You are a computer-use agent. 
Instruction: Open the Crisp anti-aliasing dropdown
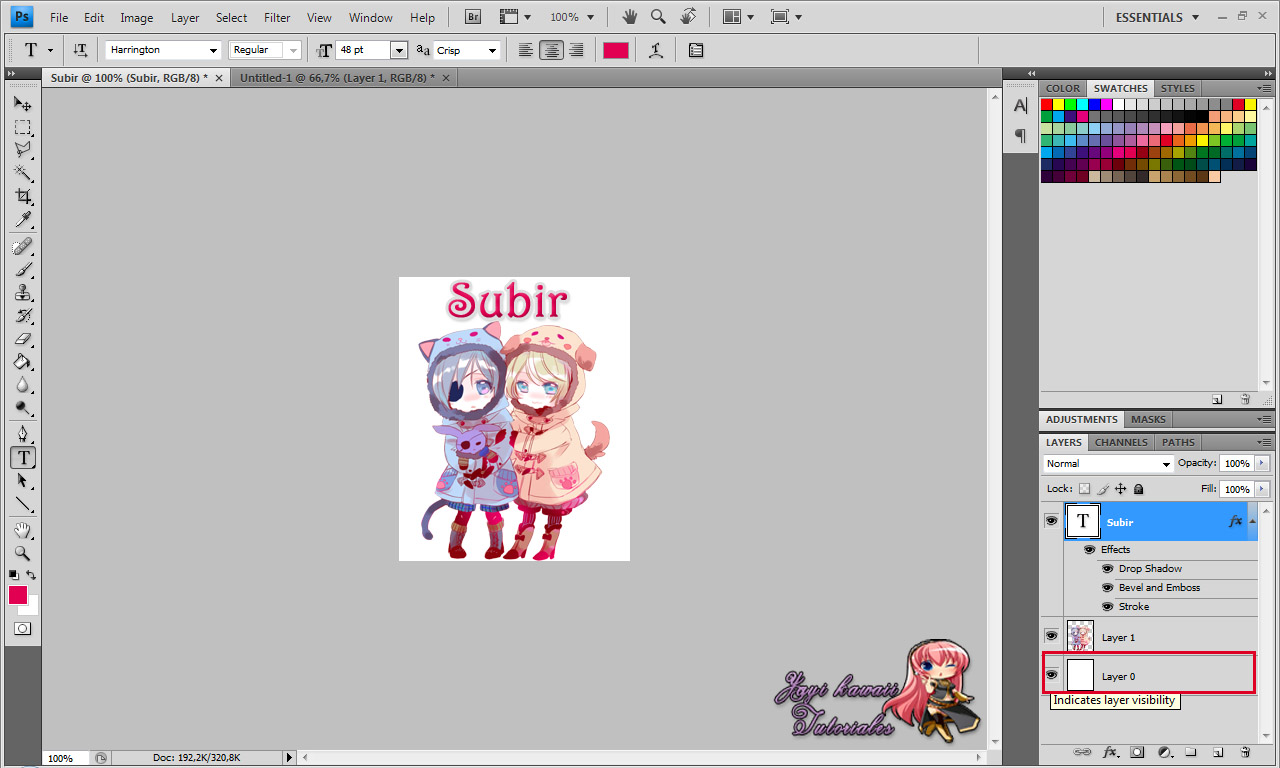tap(493, 50)
